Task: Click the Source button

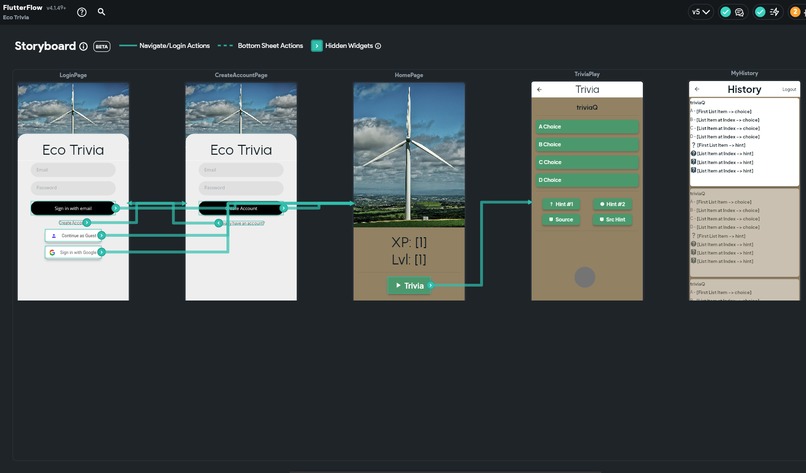Action: pyautogui.click(x=561, y=220)
